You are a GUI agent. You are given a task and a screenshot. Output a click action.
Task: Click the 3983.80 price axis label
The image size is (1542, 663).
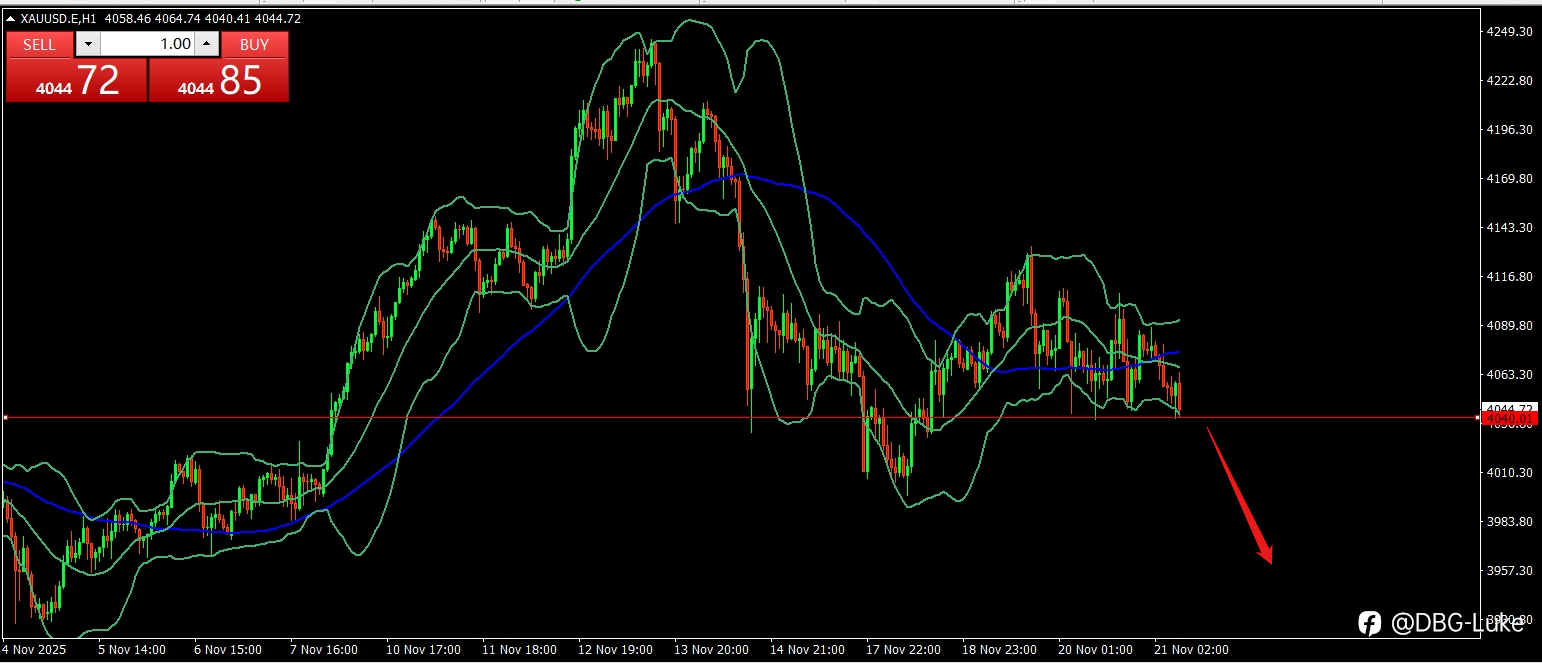click(1510, 522)
